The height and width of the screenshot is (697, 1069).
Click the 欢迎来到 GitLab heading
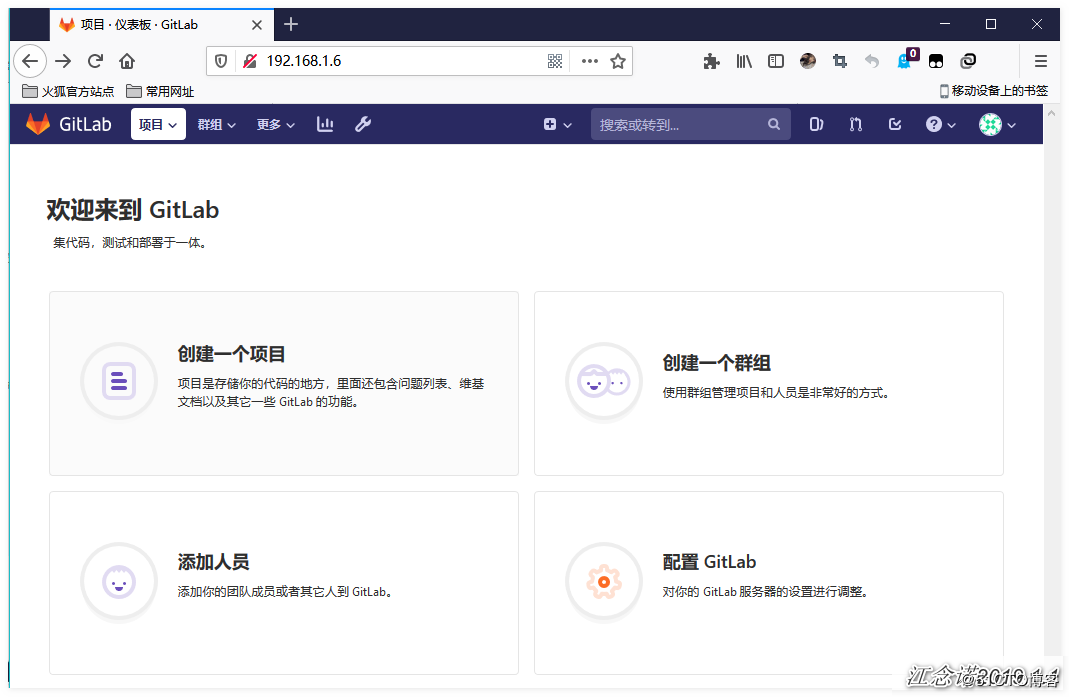coord(133,210)
